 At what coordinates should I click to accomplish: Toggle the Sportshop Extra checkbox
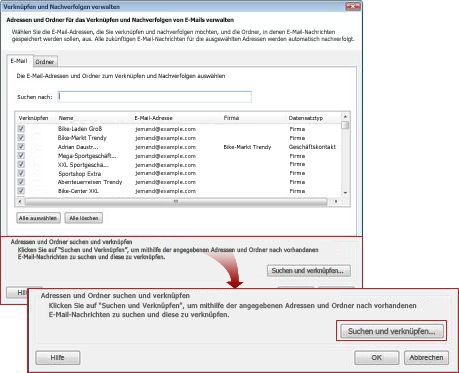pos(21,173)
